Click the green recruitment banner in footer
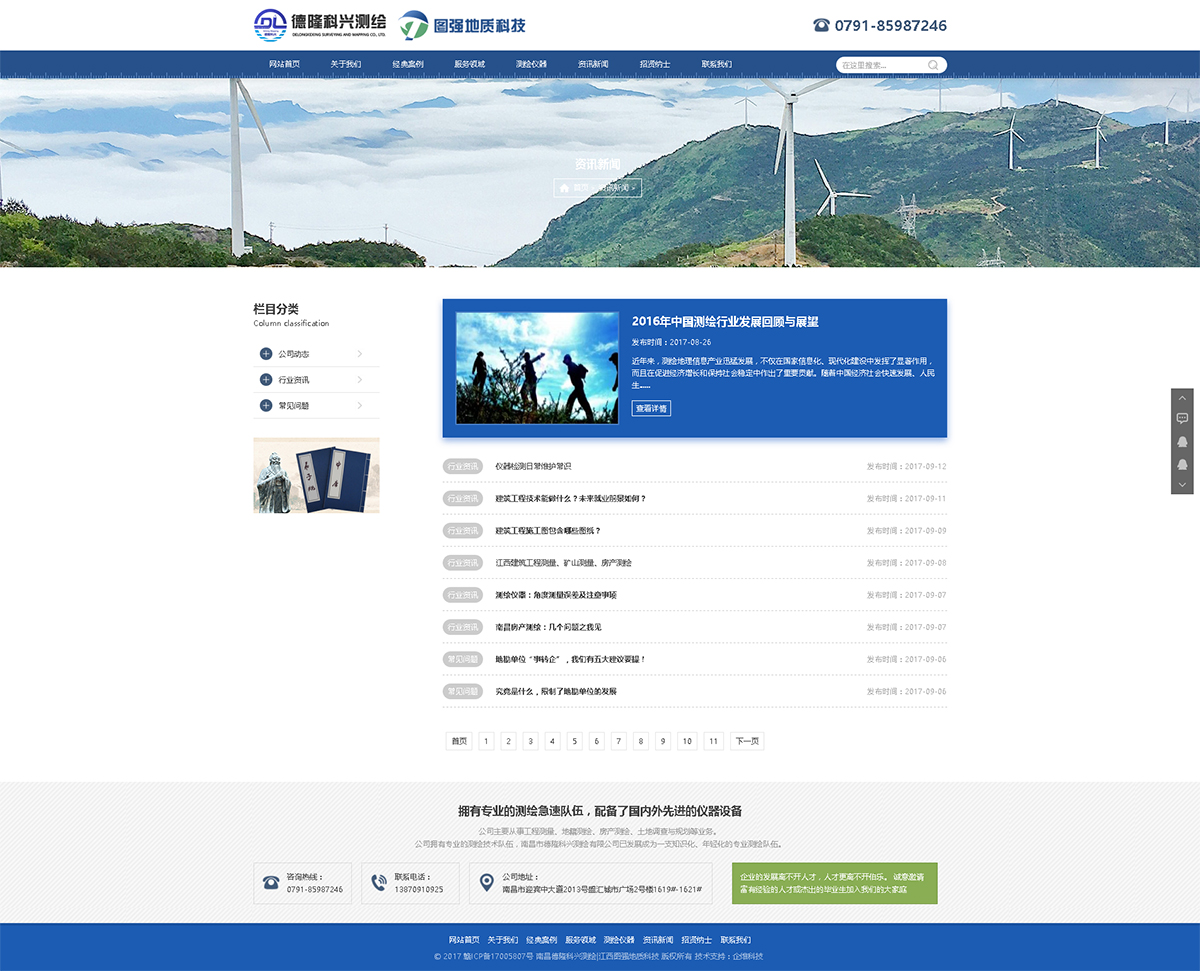The image size is (1200, 971). click(835, 883)
